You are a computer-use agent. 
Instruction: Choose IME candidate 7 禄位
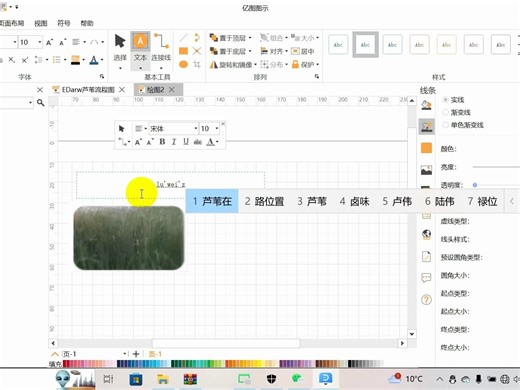(x=482, y=201)
